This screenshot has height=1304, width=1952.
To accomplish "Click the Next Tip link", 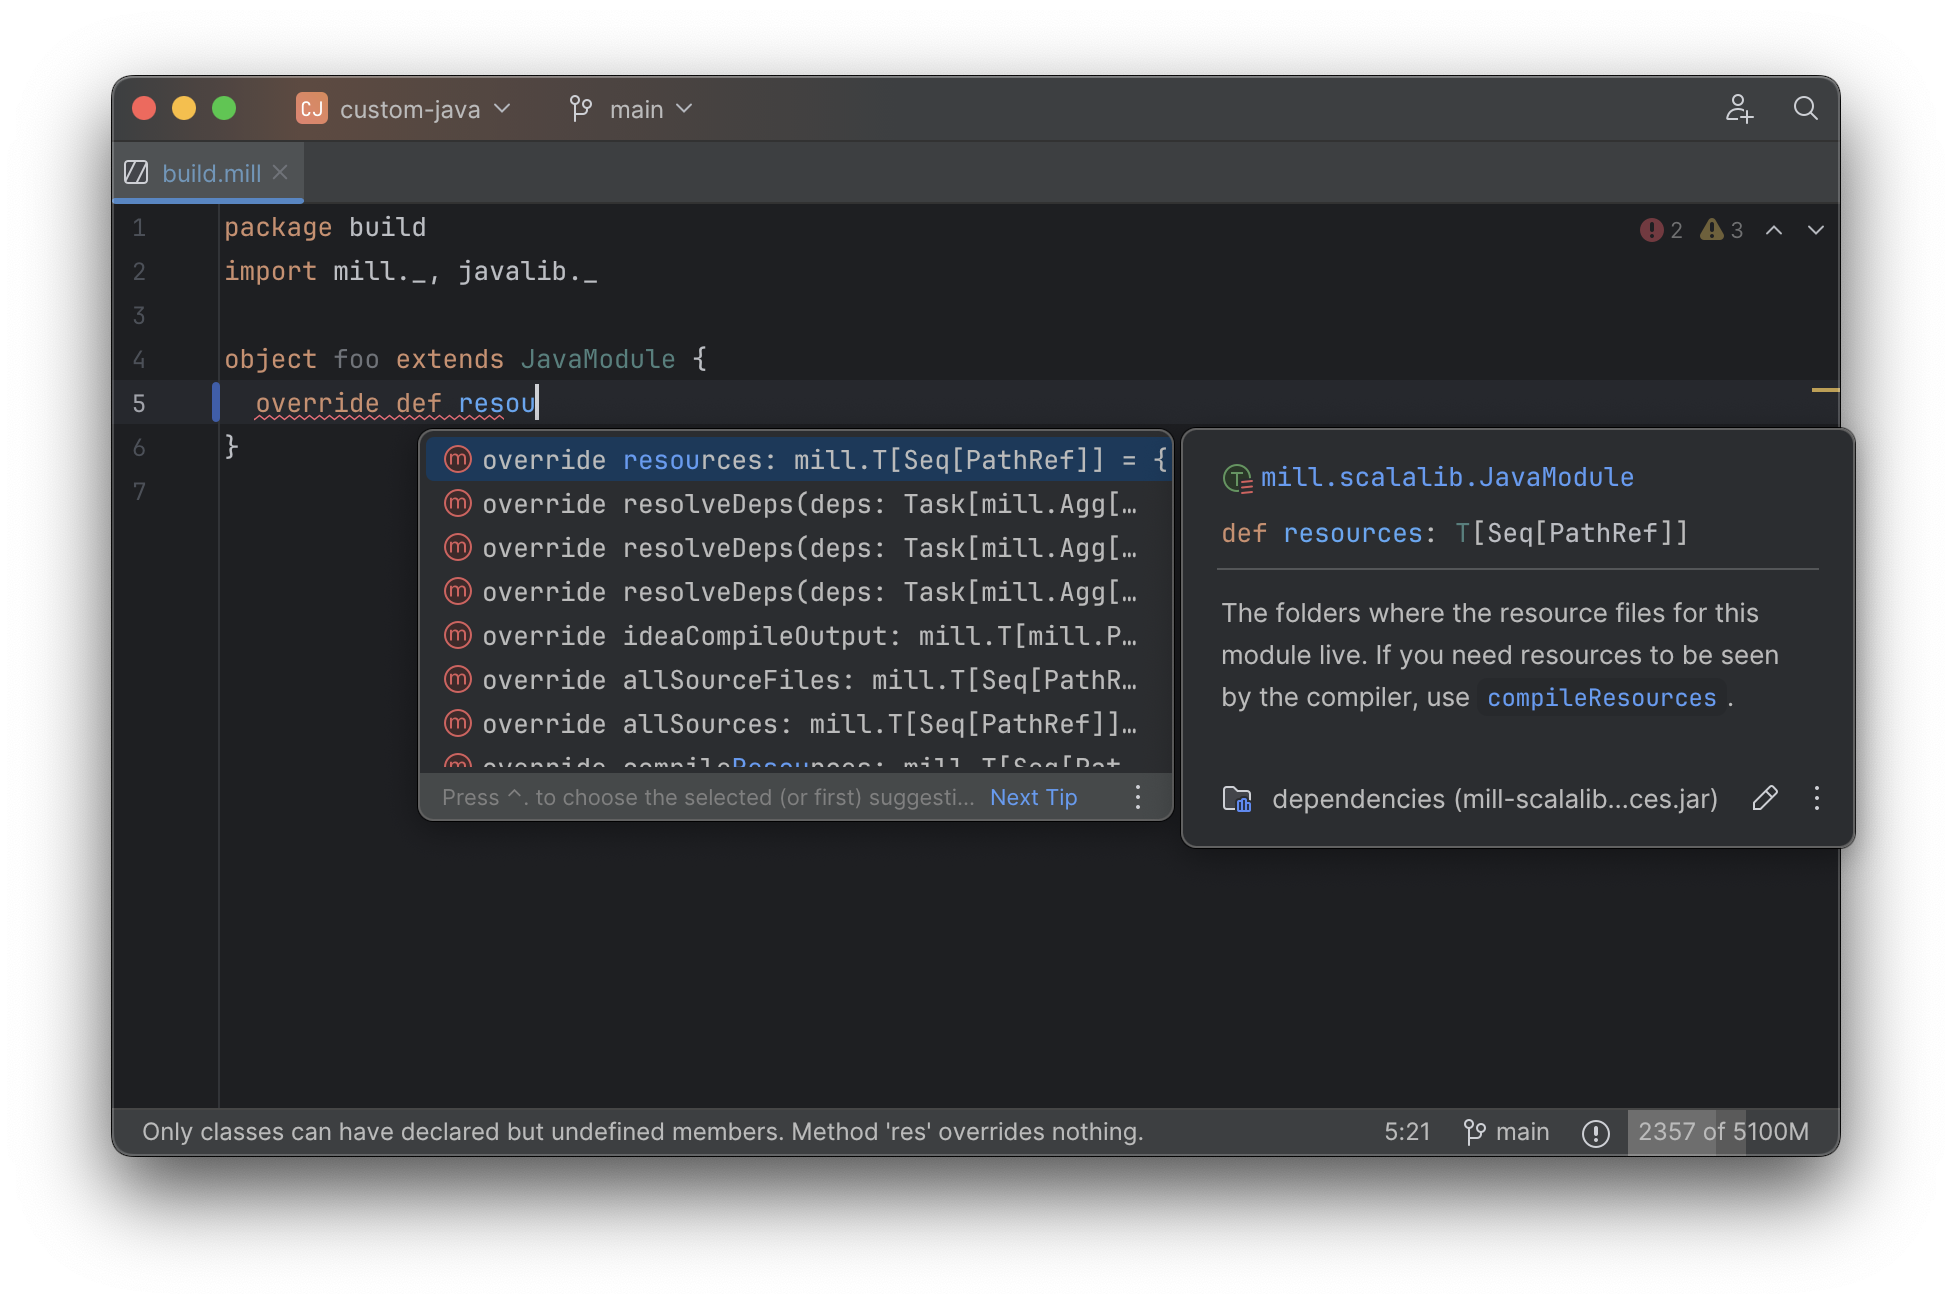I will coord(1033,797).
